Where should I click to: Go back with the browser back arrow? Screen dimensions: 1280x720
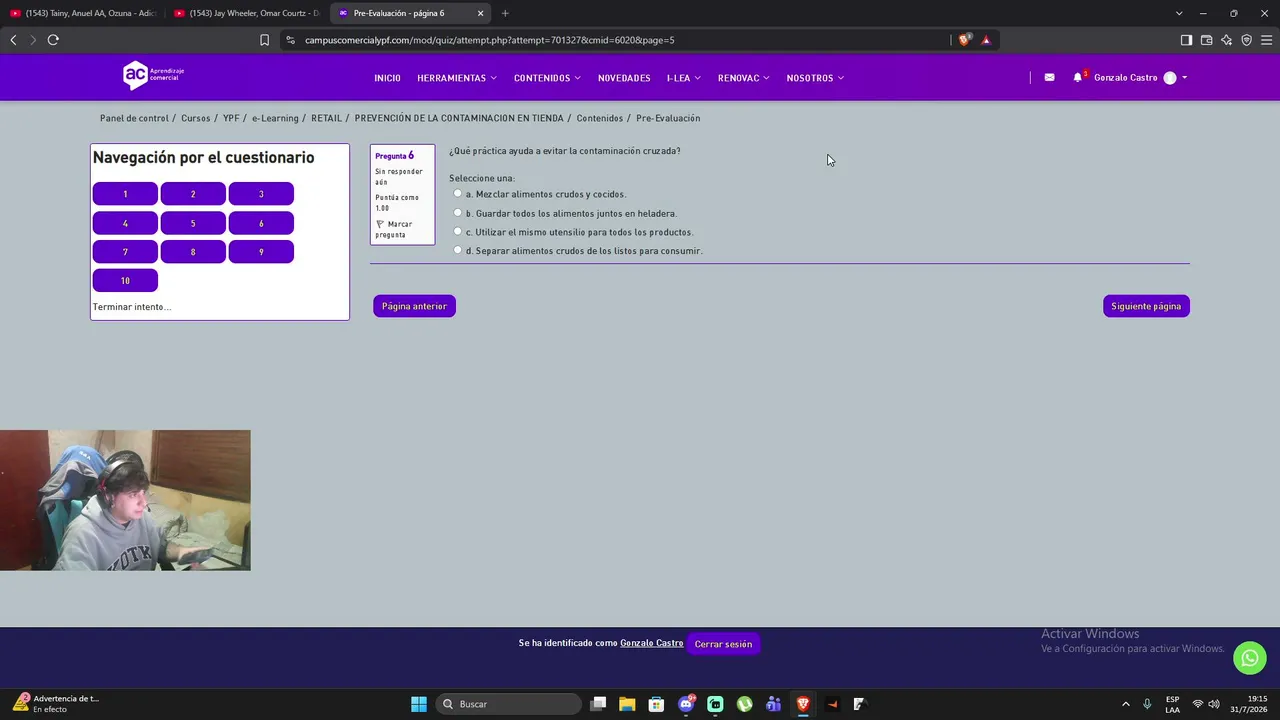[x=13, y=40]
